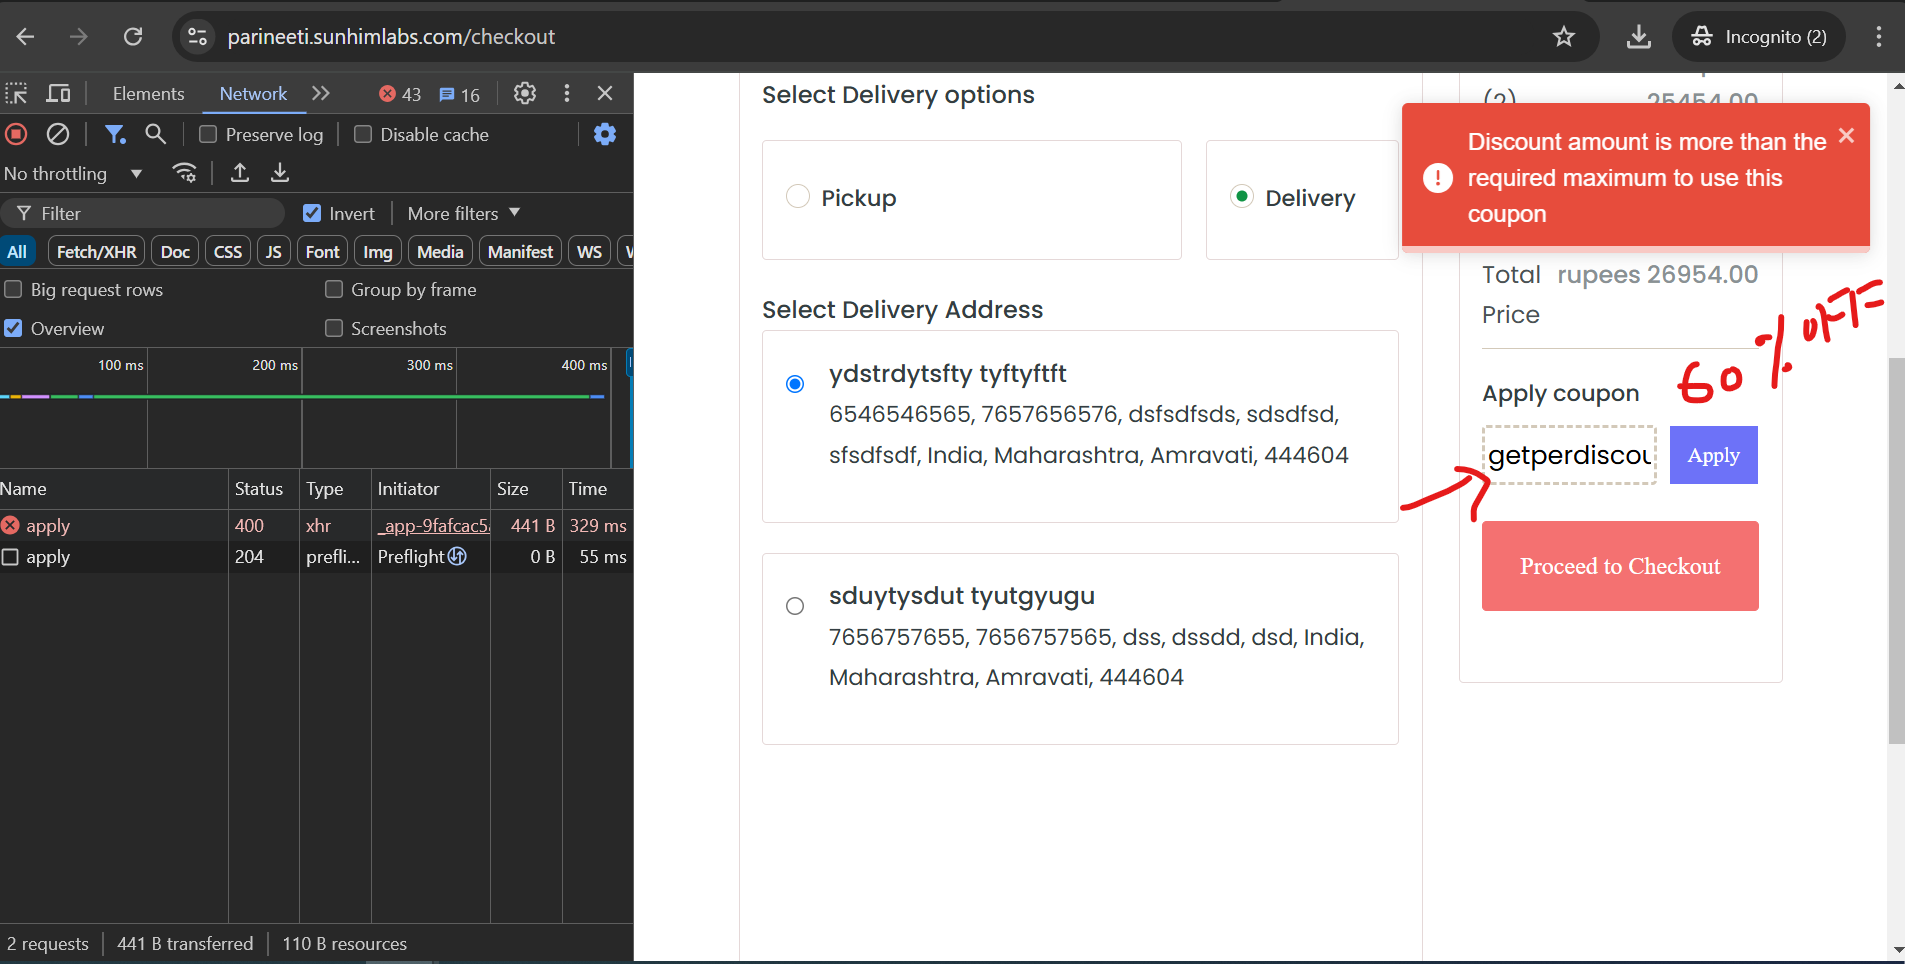Filter requests by Font type

[323, 252]
